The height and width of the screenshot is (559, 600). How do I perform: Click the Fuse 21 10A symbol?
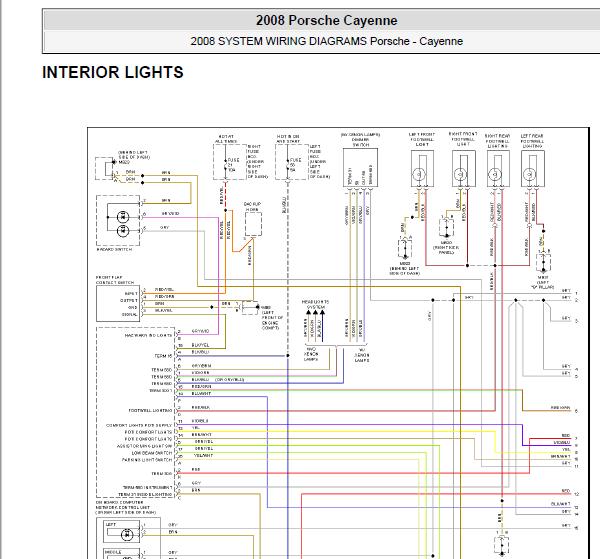[225, 164]
